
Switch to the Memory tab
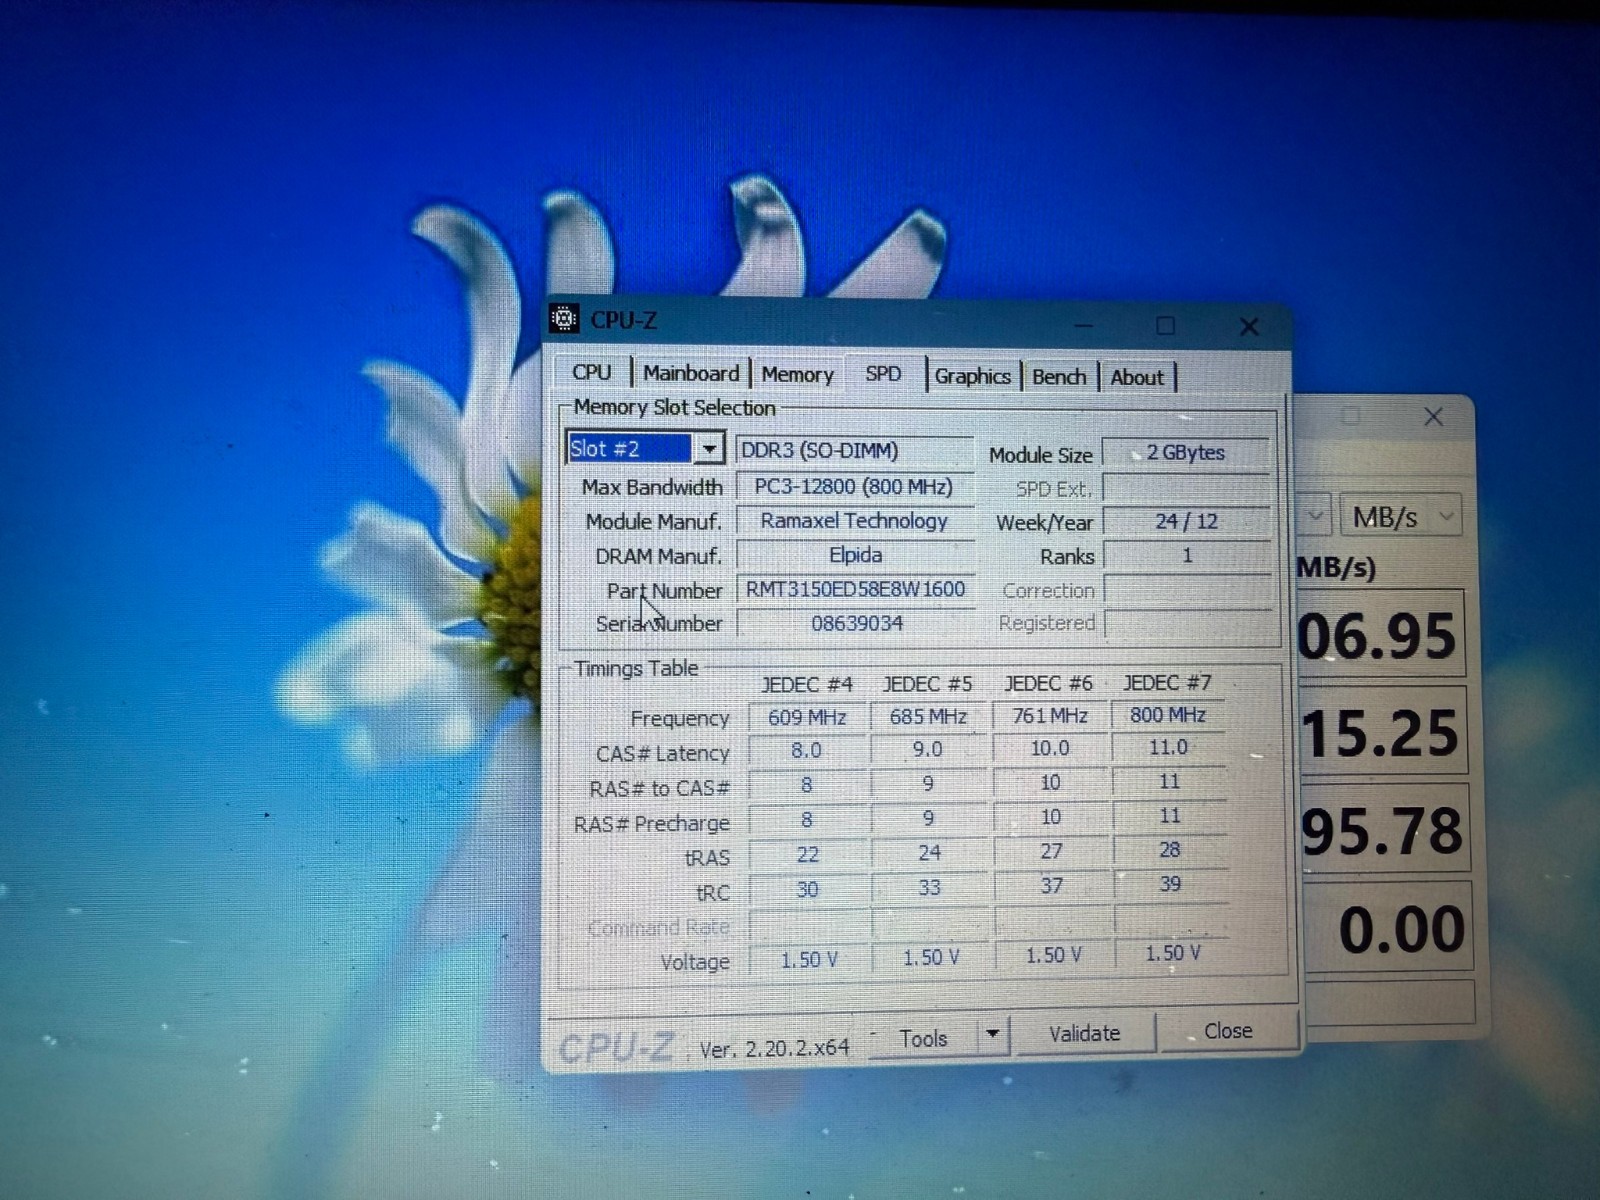797,374
